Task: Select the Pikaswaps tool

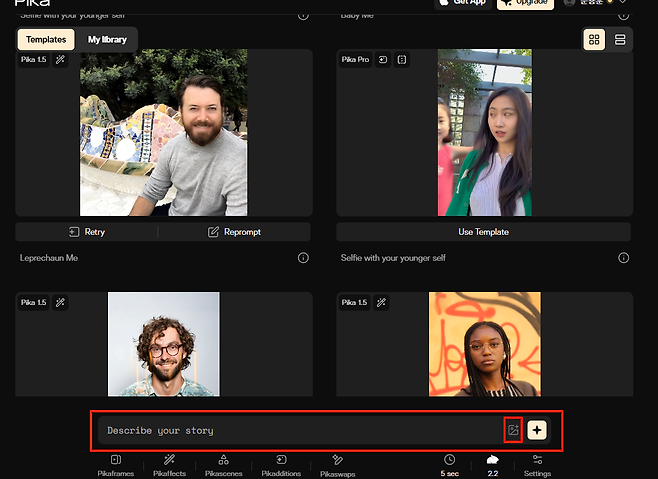Action: pos(335,465)
